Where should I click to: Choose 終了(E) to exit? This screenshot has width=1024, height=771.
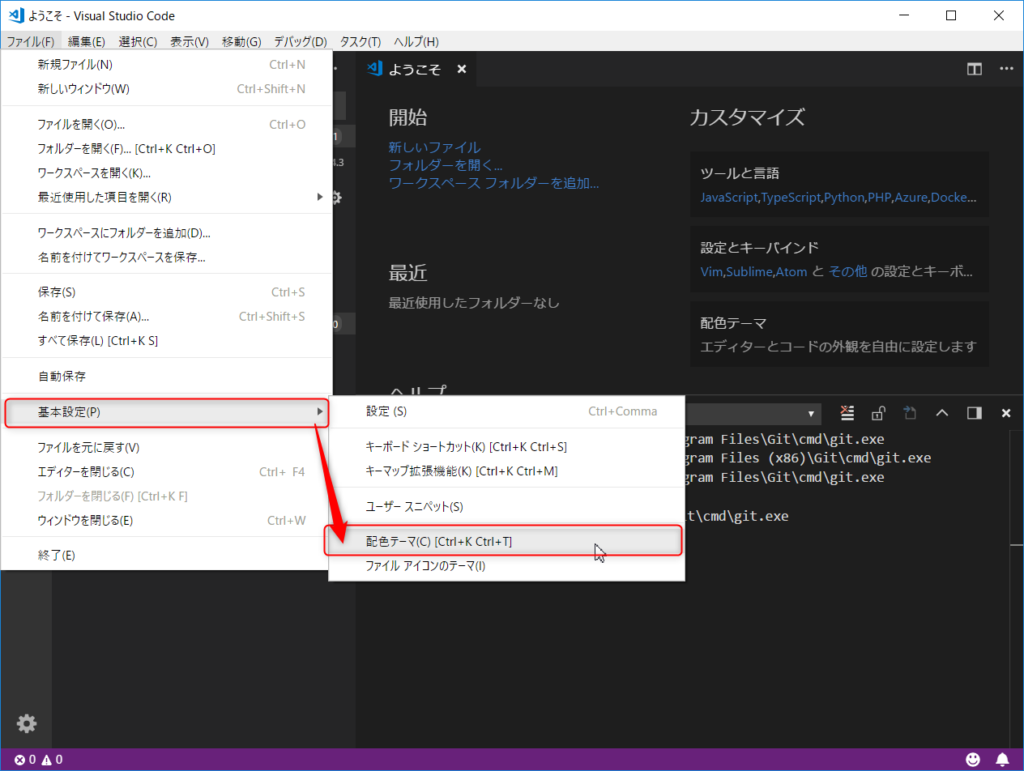click(x=167, y=555)
